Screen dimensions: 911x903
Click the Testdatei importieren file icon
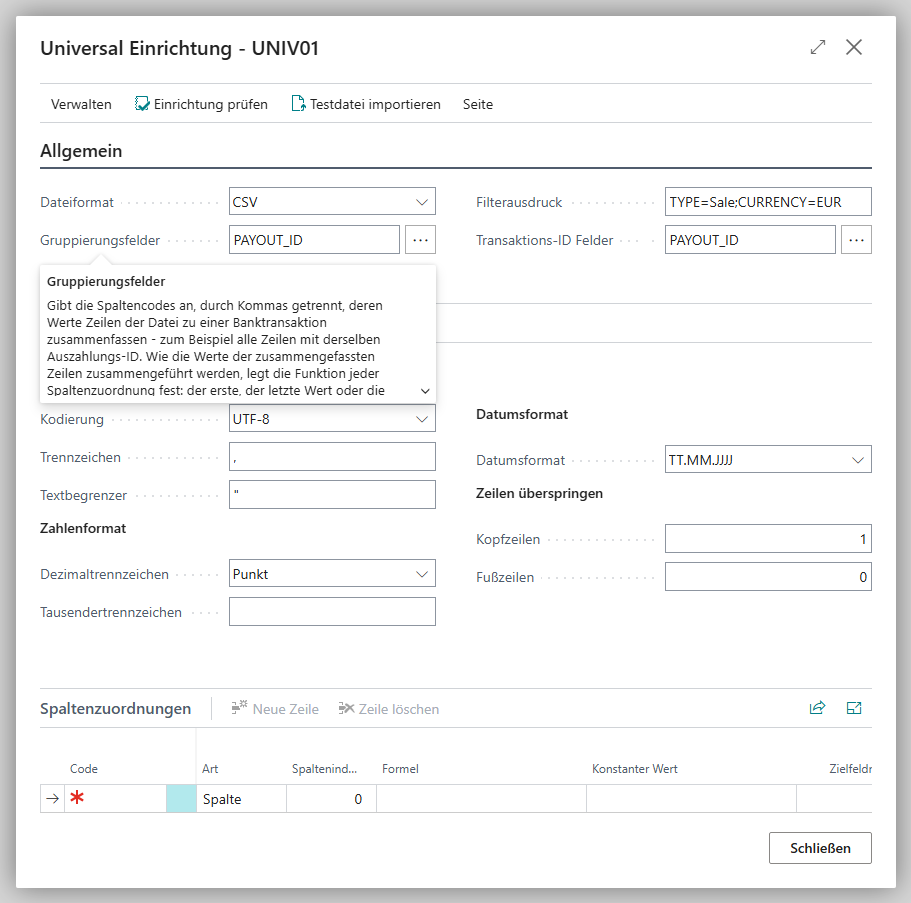(298, 104)
